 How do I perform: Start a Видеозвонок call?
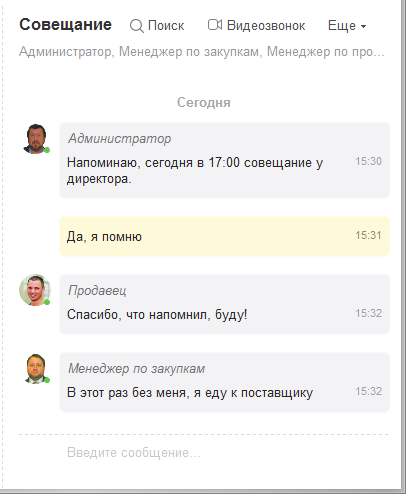[256, 25]
